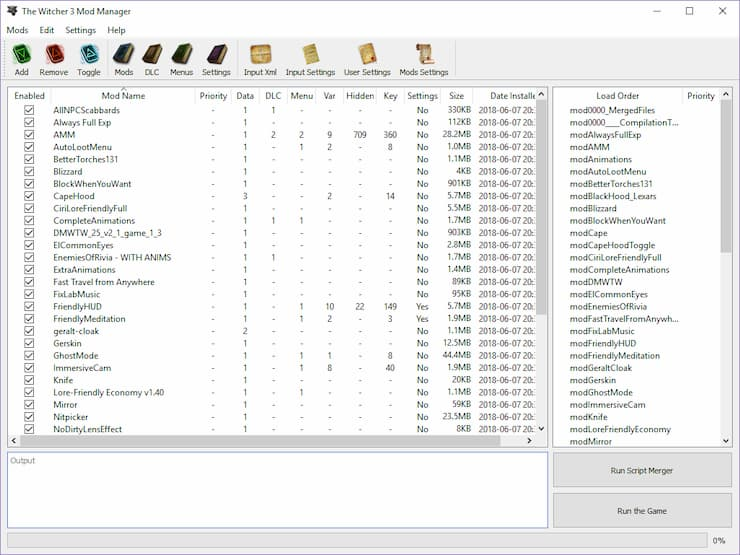This screenshot has width=740, height=555.
Task: Select modCapeHoodToggle in load order
Action: click(612, 245)
